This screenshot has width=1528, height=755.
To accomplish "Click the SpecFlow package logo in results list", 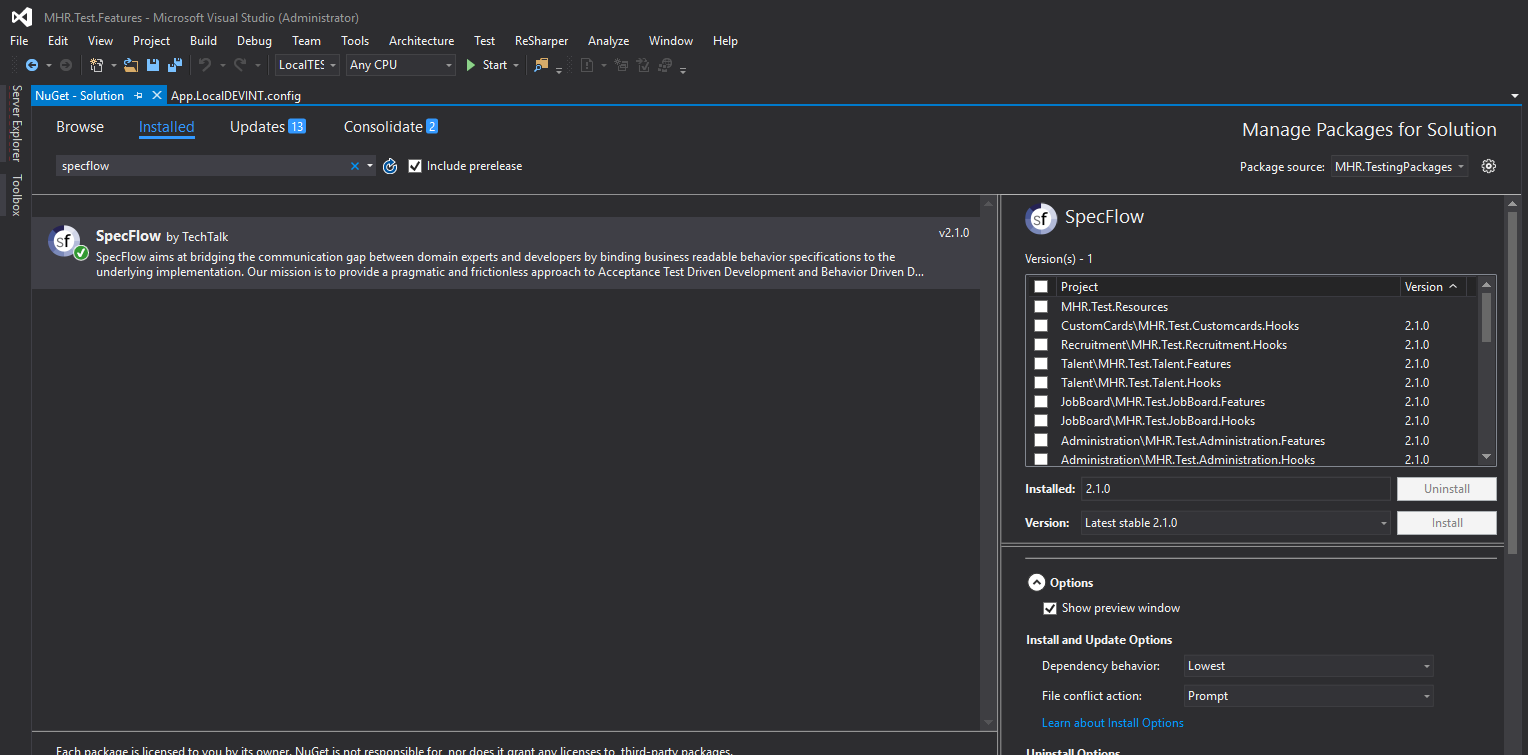I will pos(66,241).
